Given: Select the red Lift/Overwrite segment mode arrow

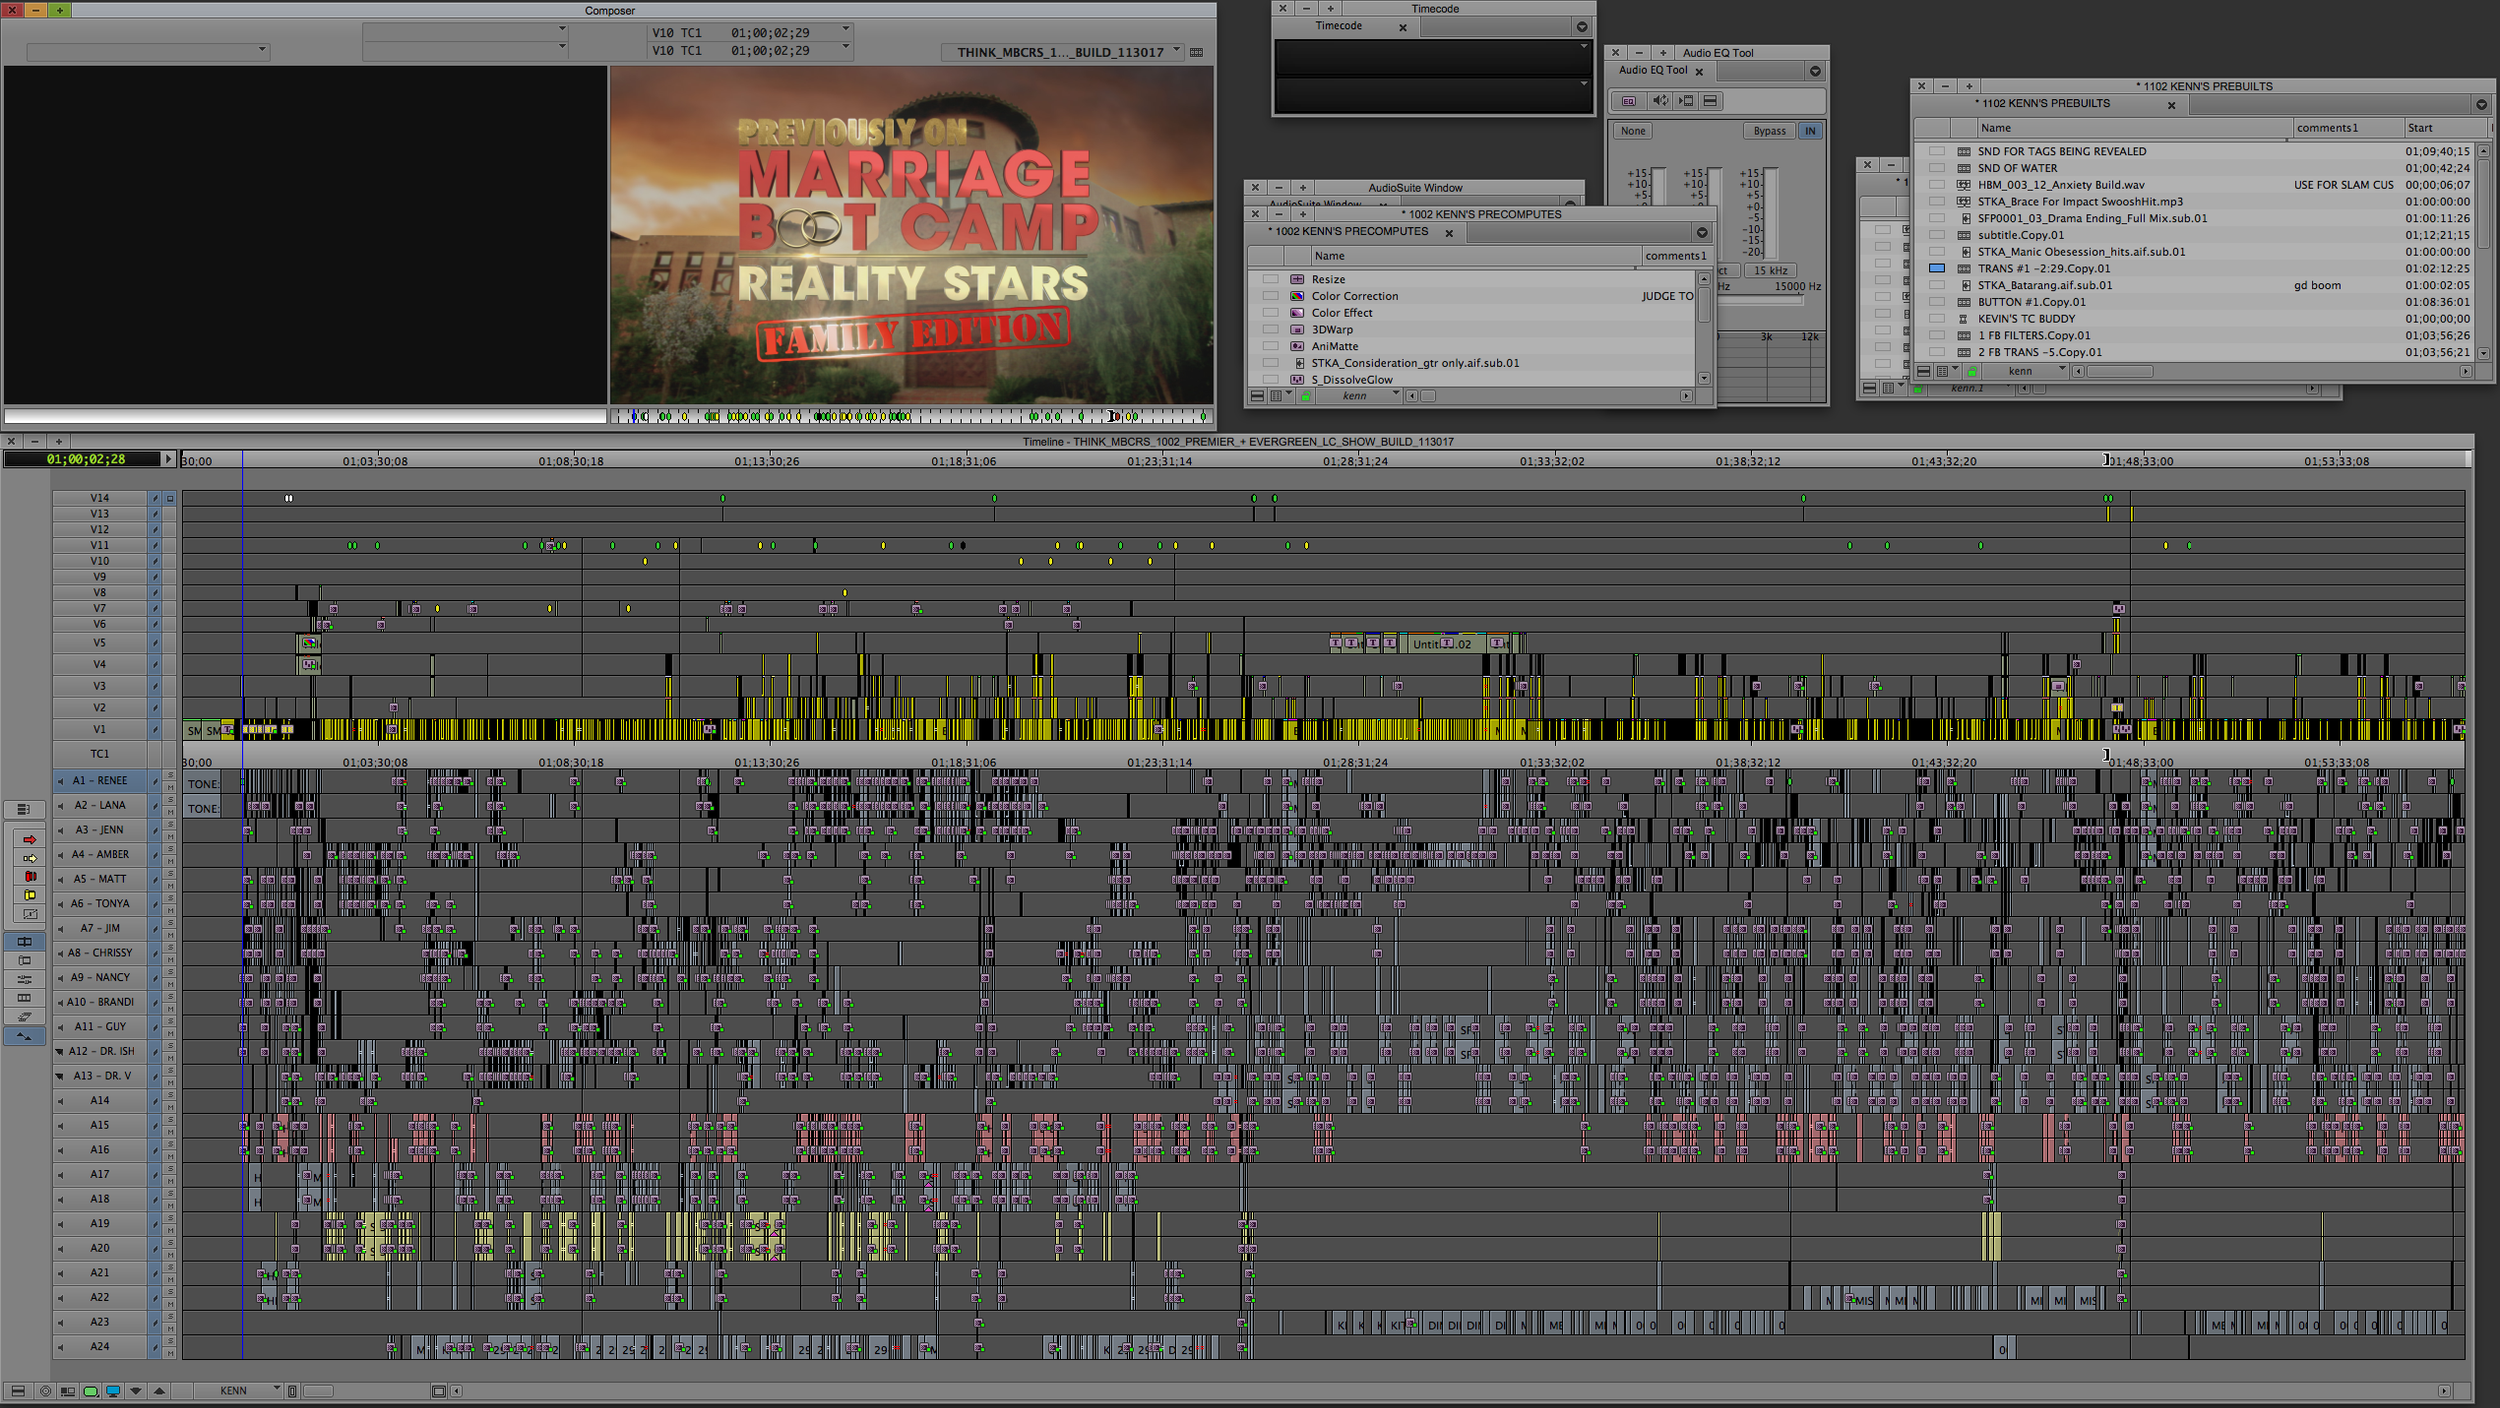Looking at the screenshot, I should click(30, 840).
